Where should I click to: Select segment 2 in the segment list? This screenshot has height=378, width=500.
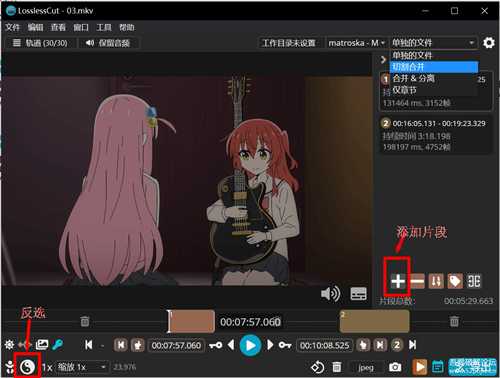click(x=436, y=135)
